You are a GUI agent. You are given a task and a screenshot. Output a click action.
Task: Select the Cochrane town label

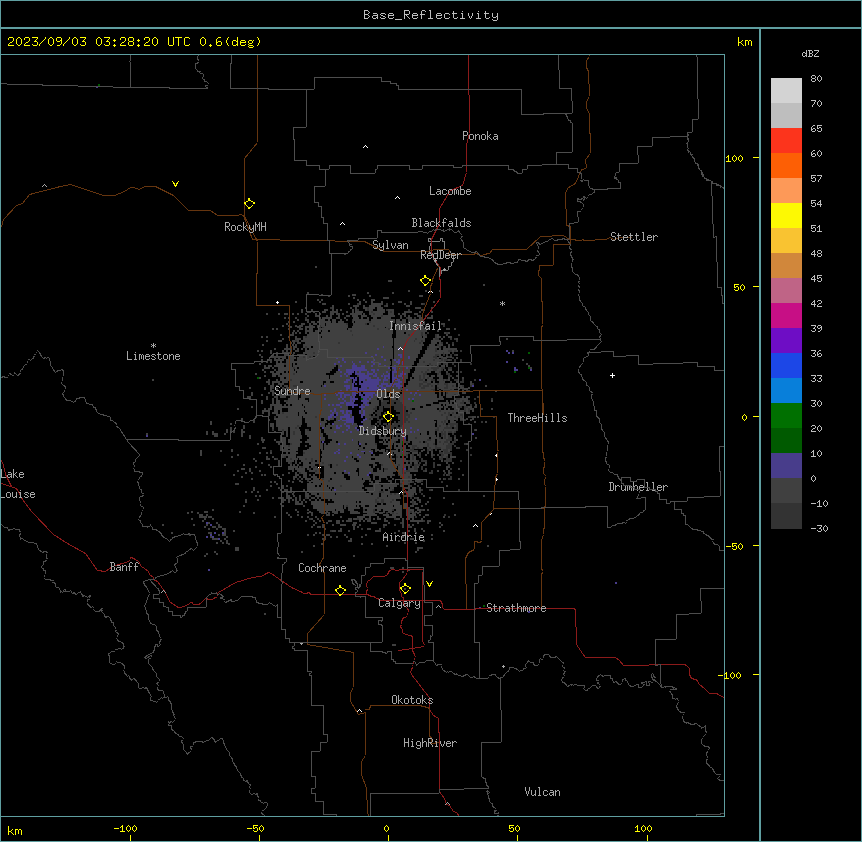tap(322, 568)
